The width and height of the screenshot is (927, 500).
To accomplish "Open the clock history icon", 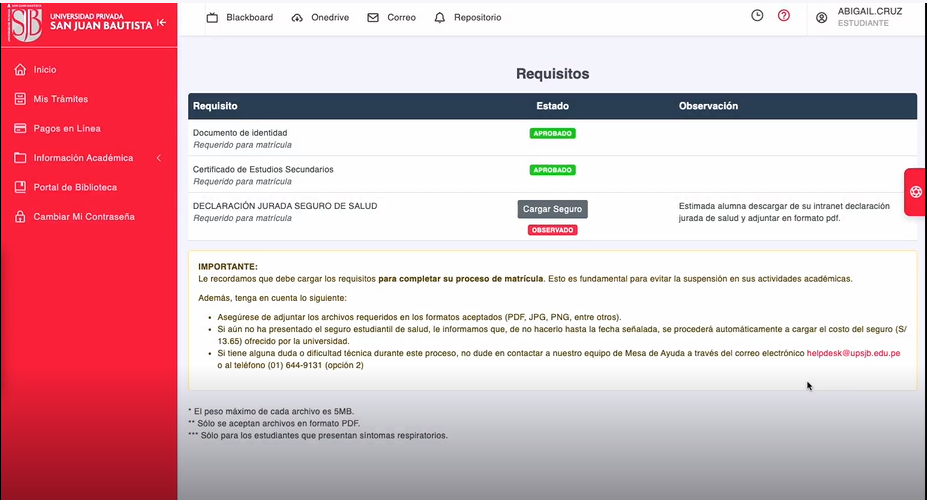I will [757, 16].
